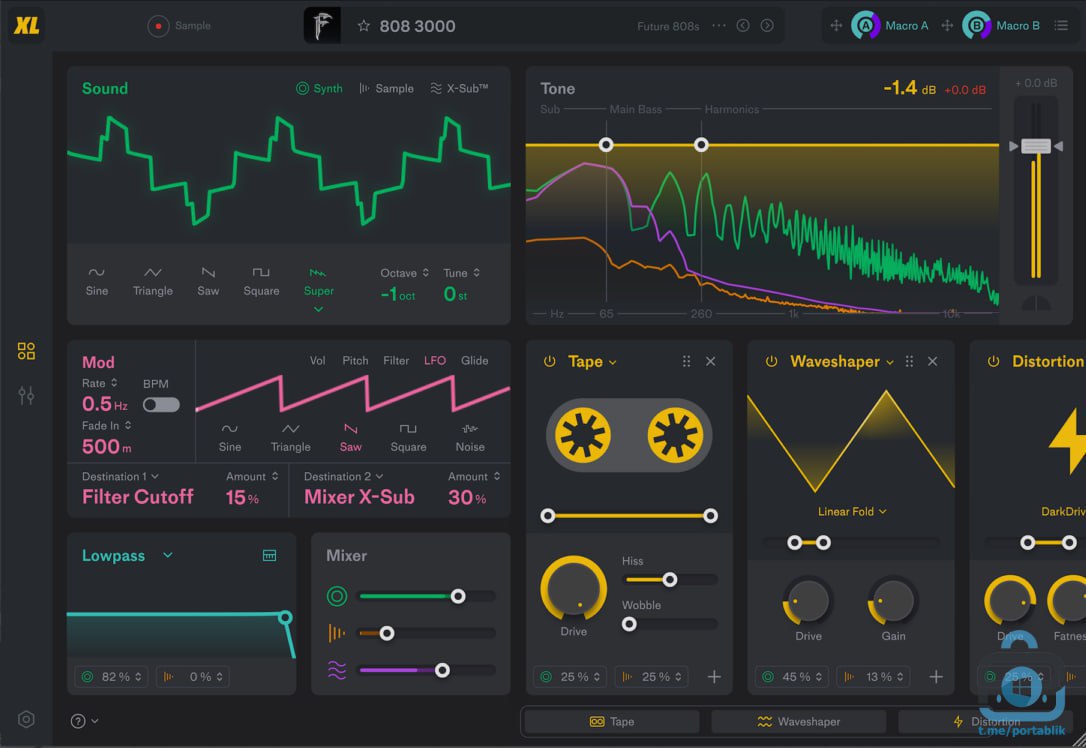Viewport: 1086px width, 748px height.
Task: Choose the Noise LFO shape icon
Action: (x=469, y=436)
